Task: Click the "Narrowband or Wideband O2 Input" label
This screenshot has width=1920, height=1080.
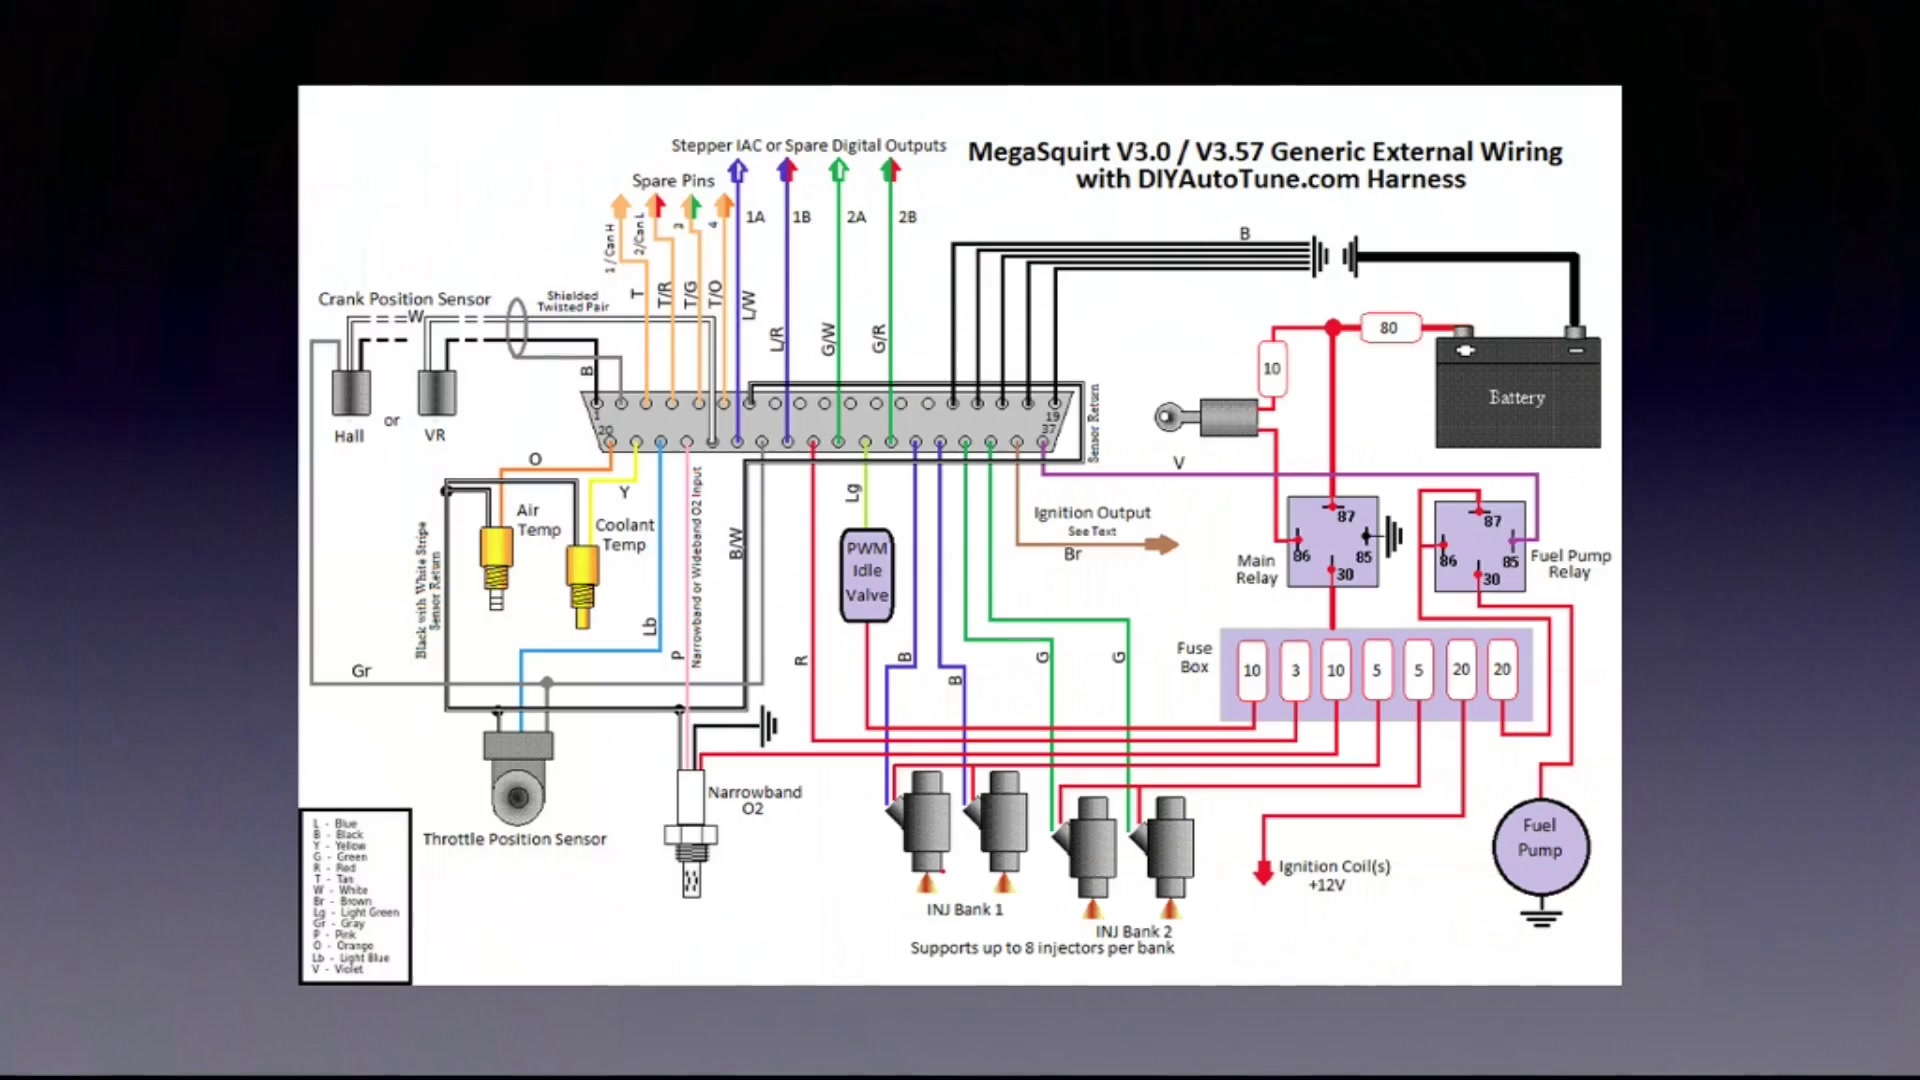Action: (x=697, y=567)
